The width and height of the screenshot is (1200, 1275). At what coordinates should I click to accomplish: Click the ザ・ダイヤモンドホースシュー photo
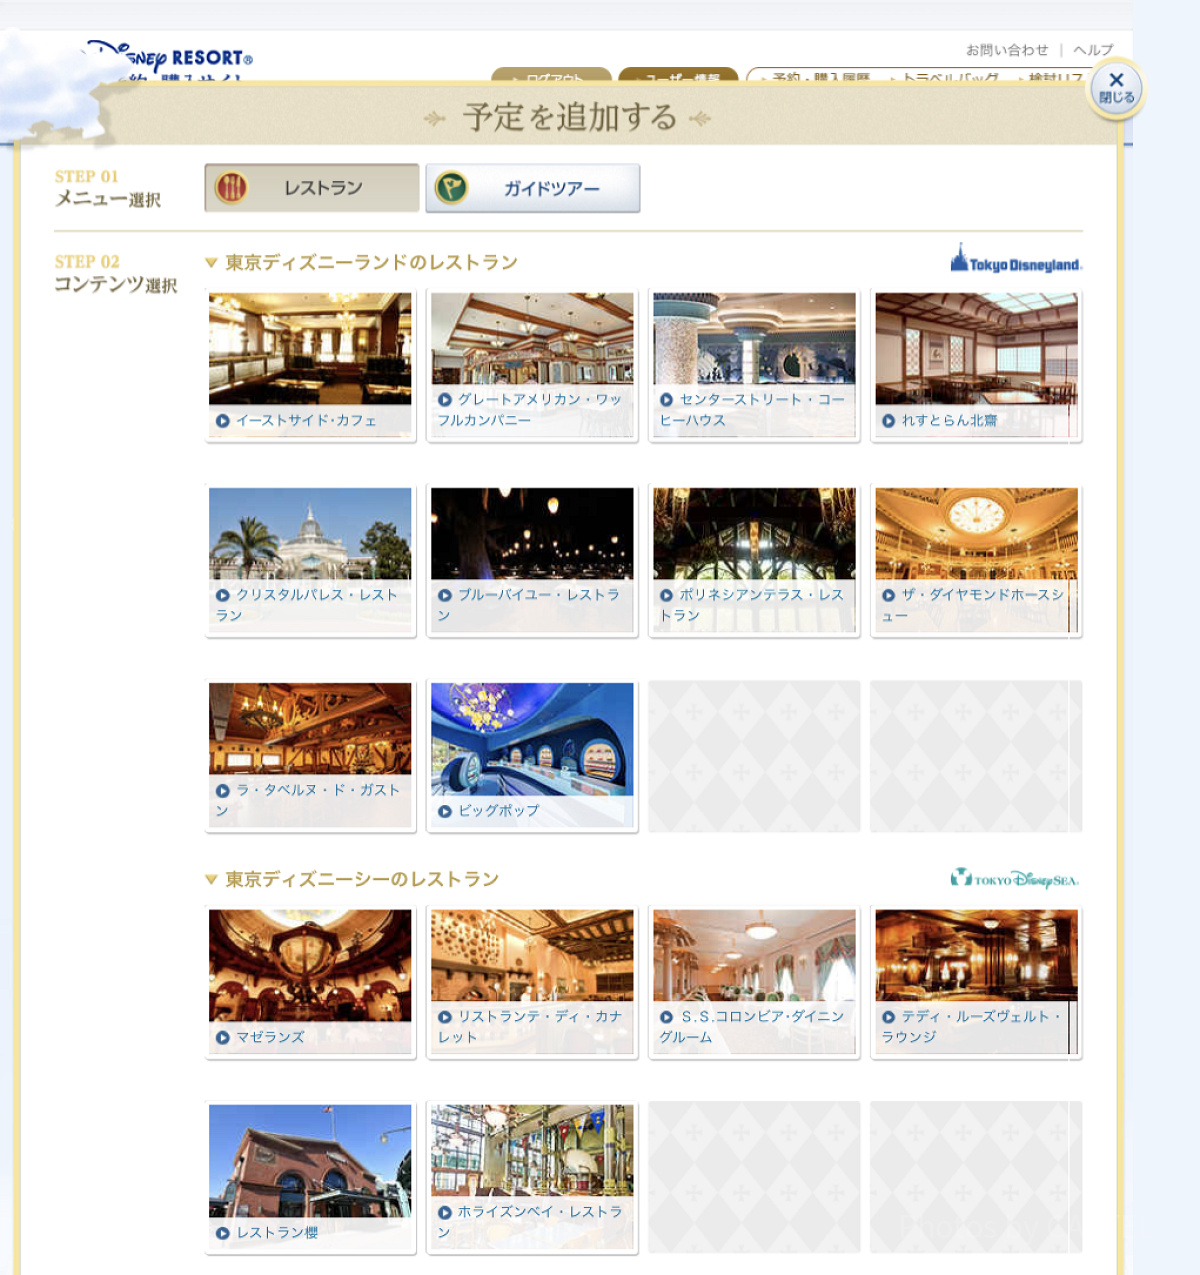(x=976, y=533)
